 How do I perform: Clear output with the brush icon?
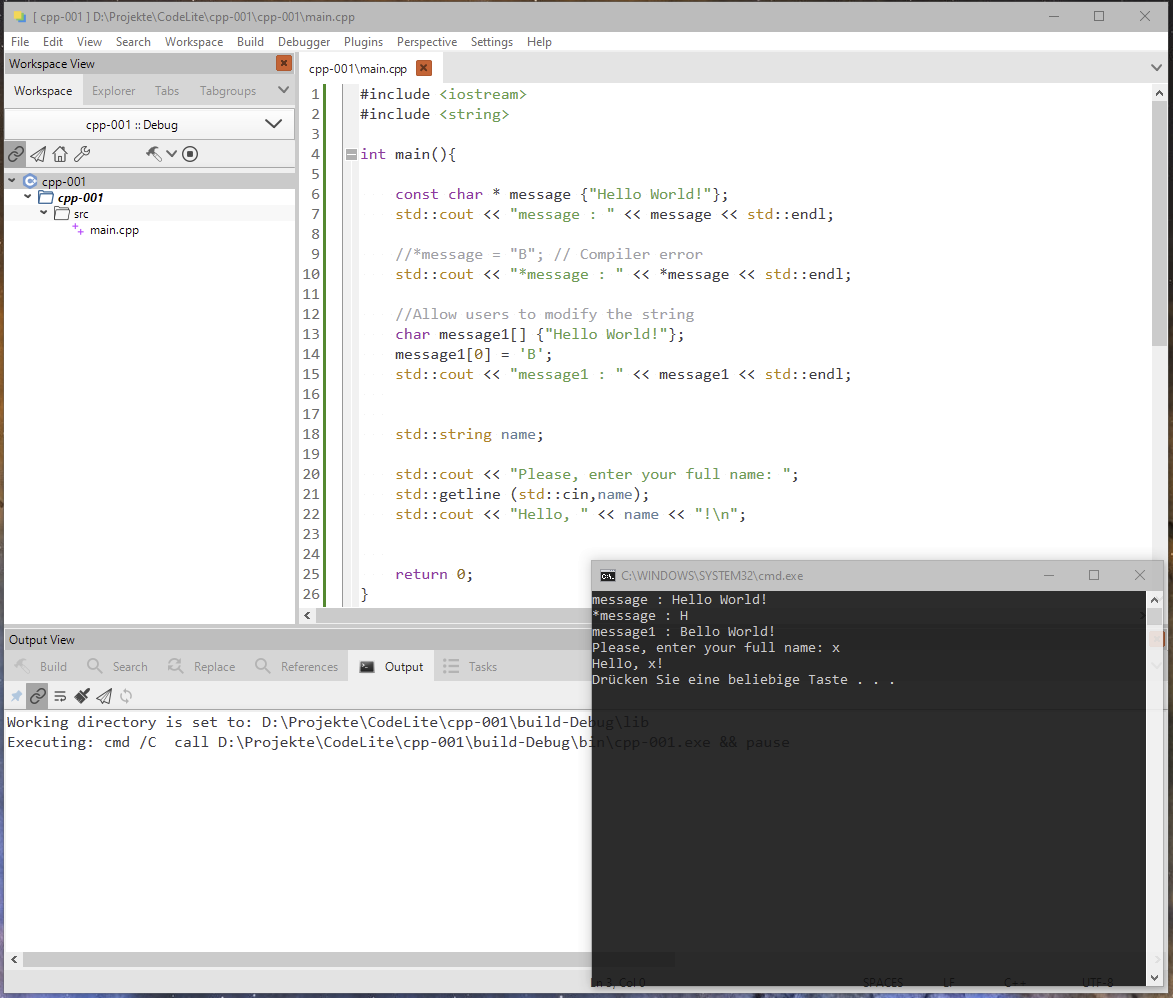82,697
